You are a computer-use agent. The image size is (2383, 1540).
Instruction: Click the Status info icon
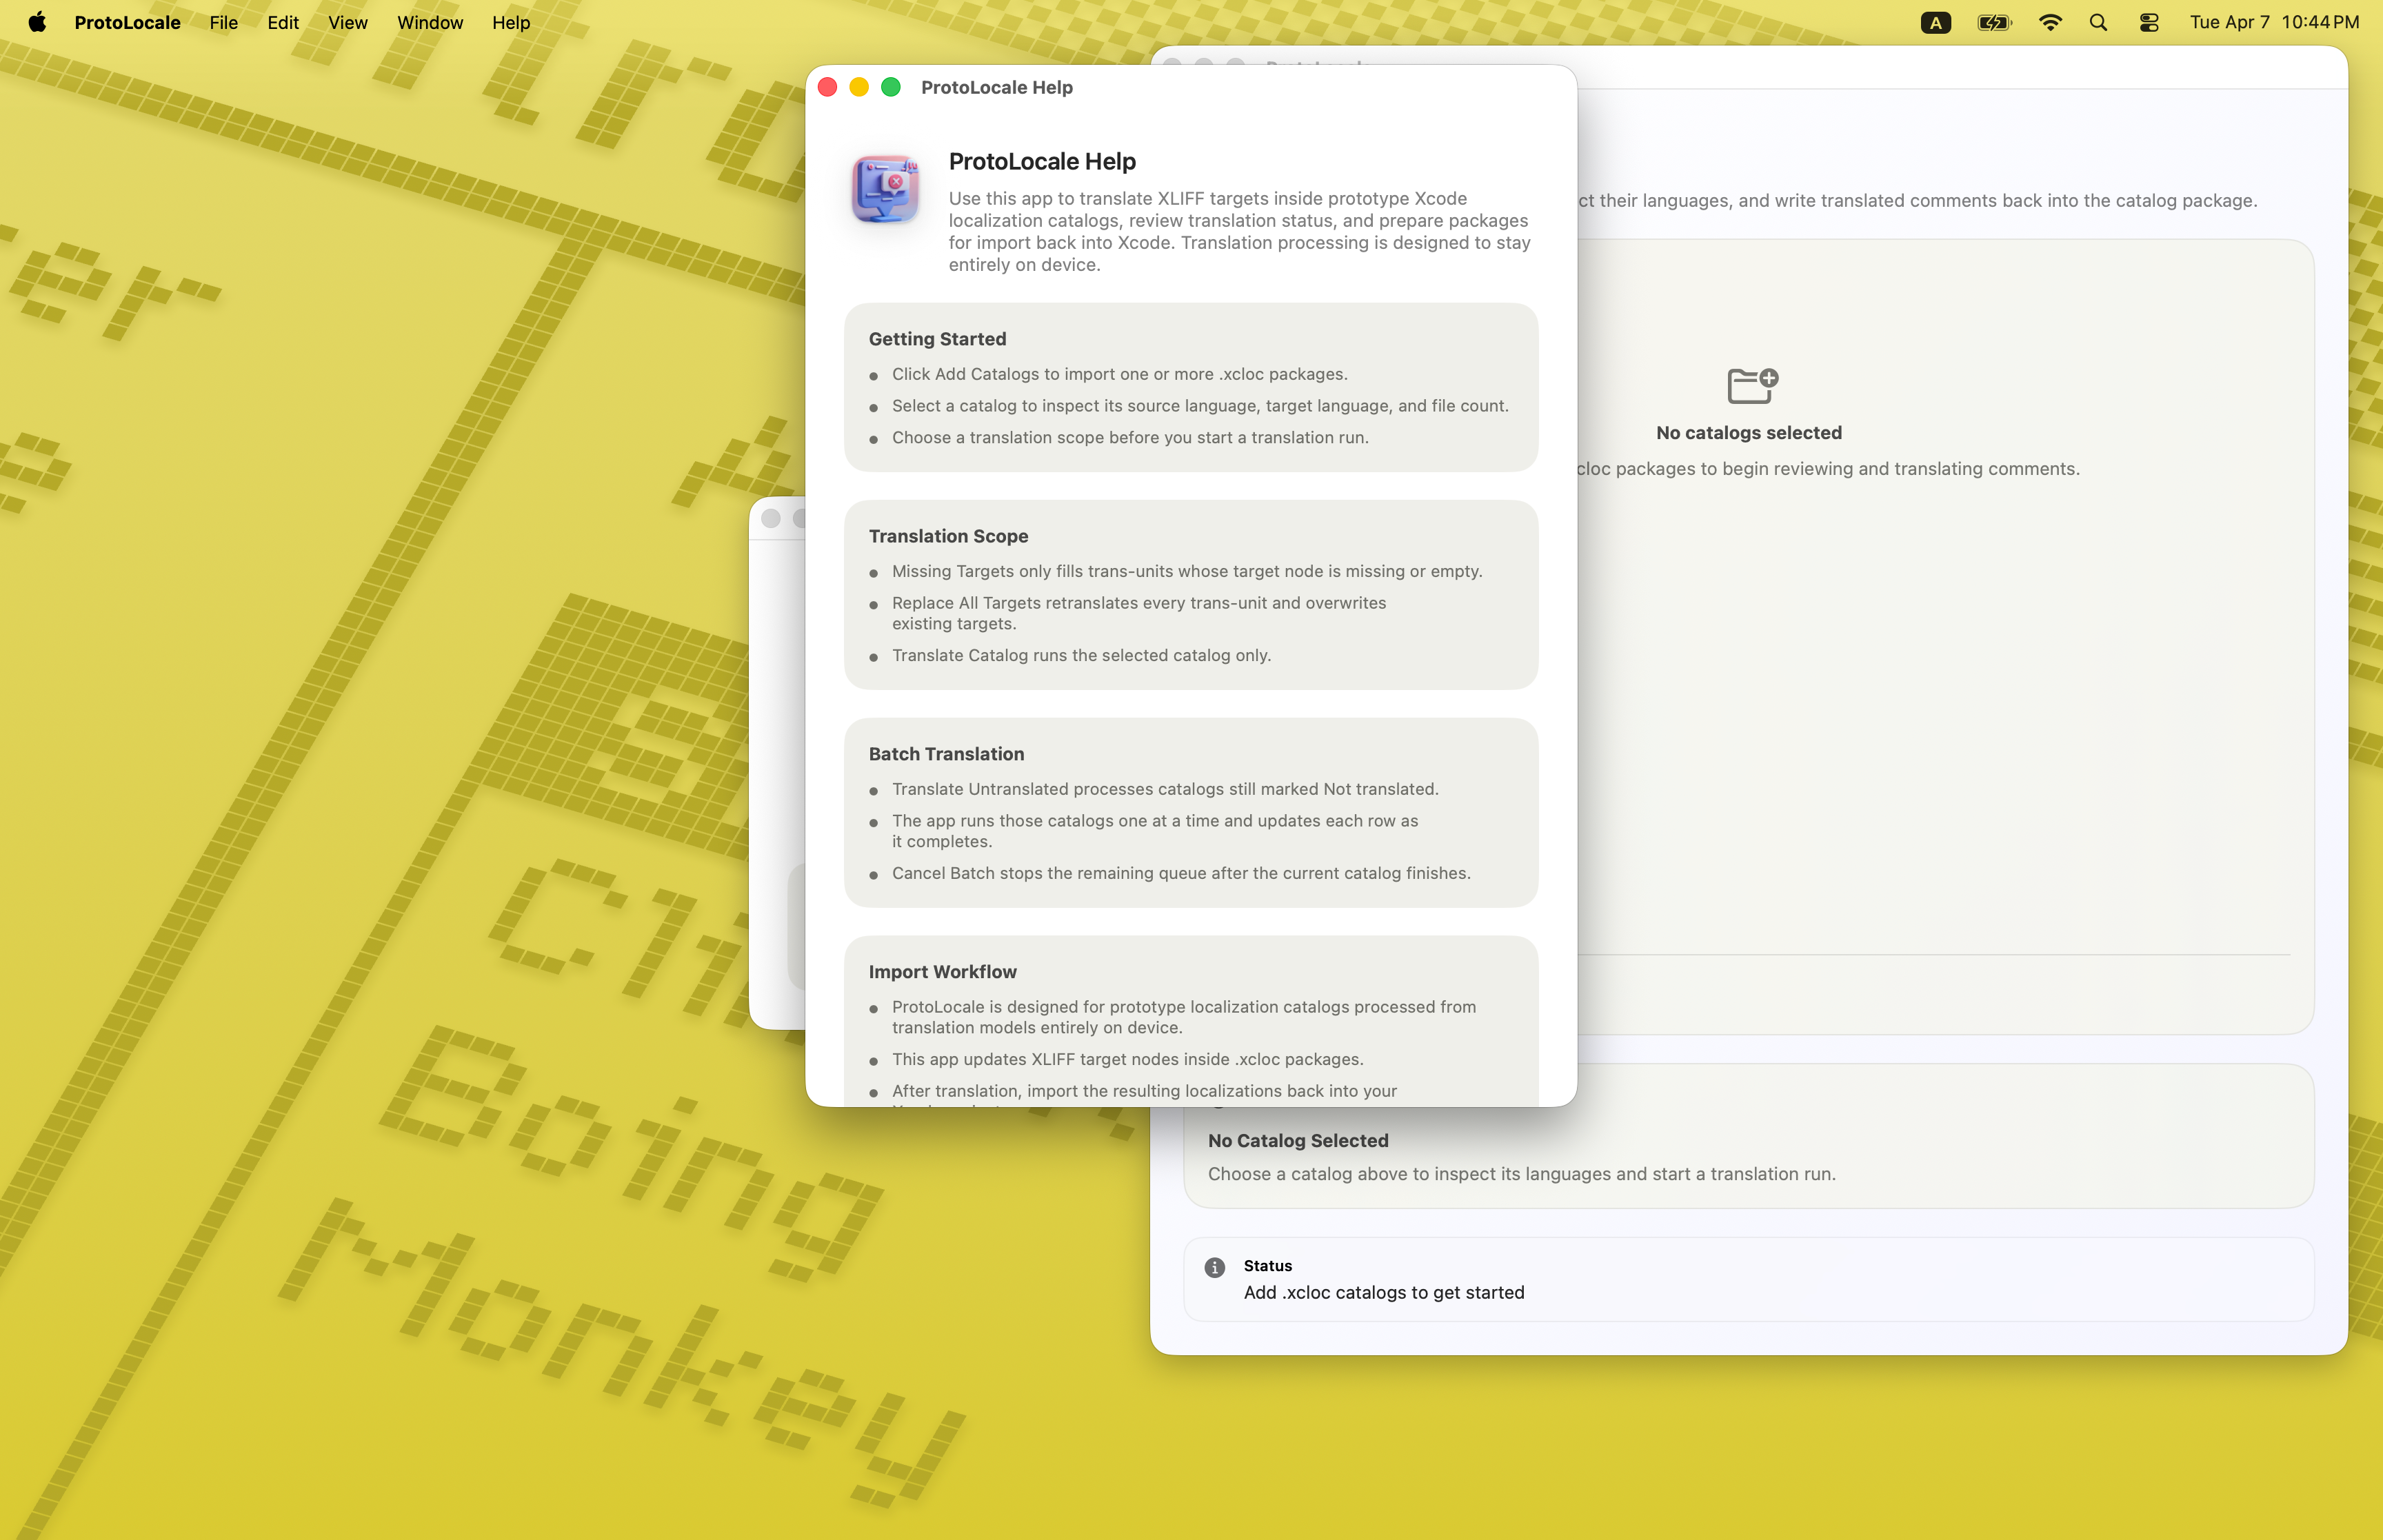tap(1214, 1267)
